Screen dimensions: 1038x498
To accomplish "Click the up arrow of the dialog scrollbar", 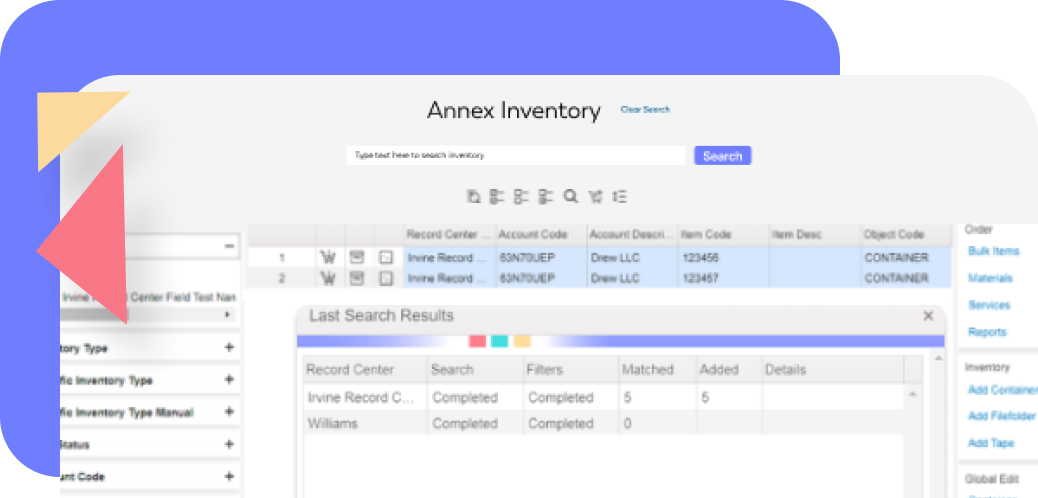I will point(937,358).
